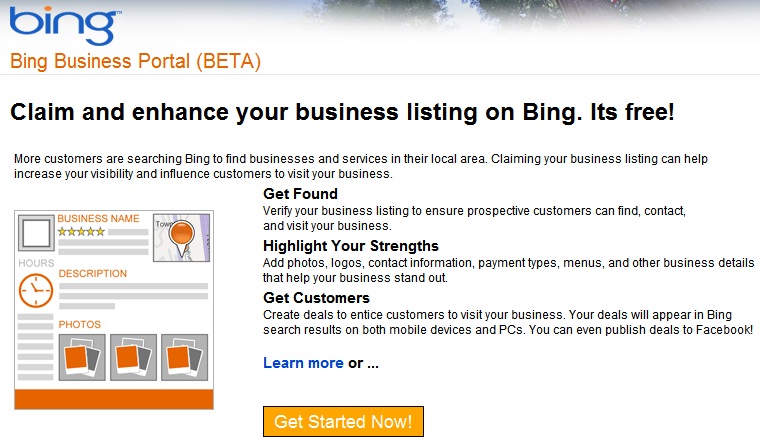Open the Learn more link

click(x=302, y=363)
